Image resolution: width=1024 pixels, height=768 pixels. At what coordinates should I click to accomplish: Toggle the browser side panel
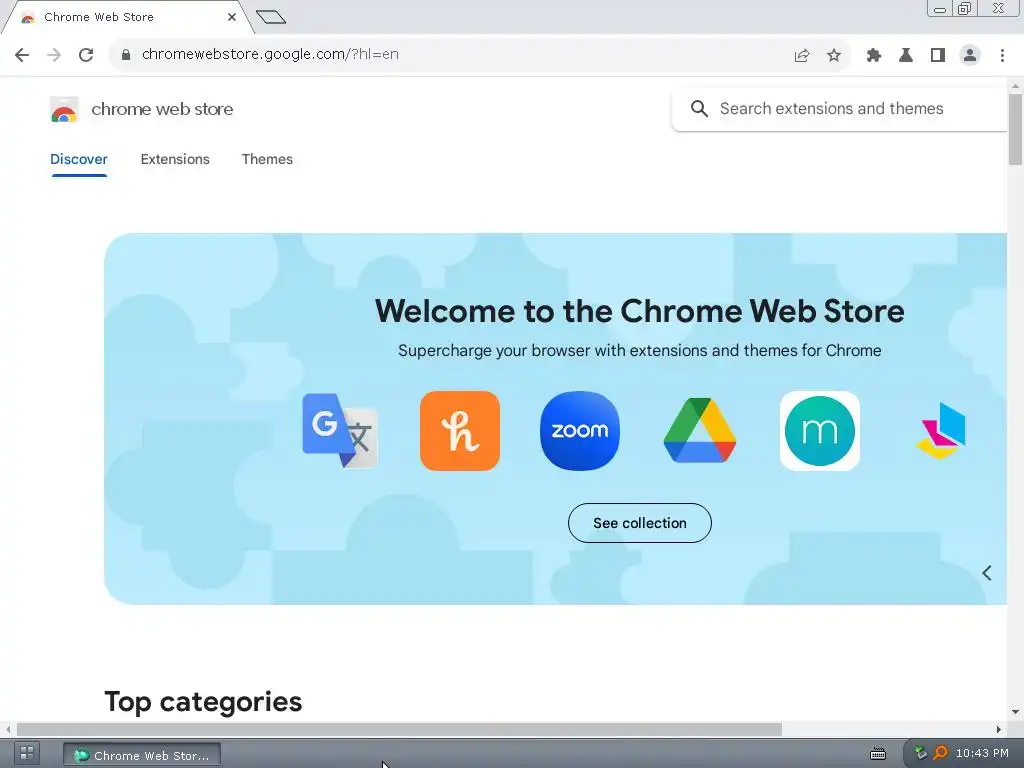click(x=938, y=56)
